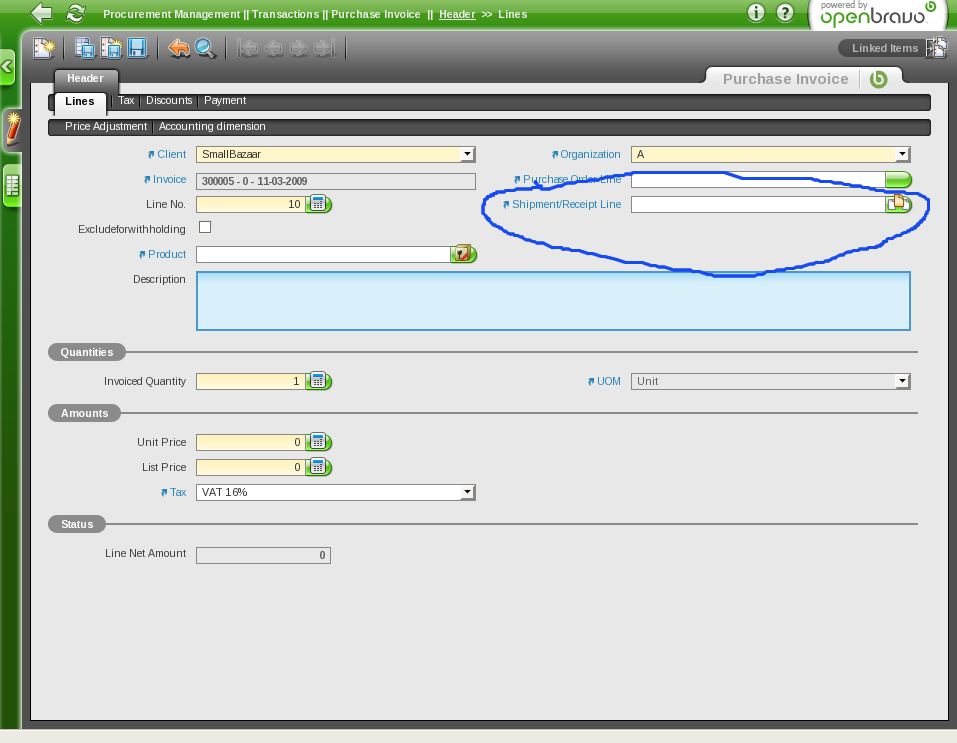
Task: Open the Organization dropdown
Action: click(x=902, y=154)
